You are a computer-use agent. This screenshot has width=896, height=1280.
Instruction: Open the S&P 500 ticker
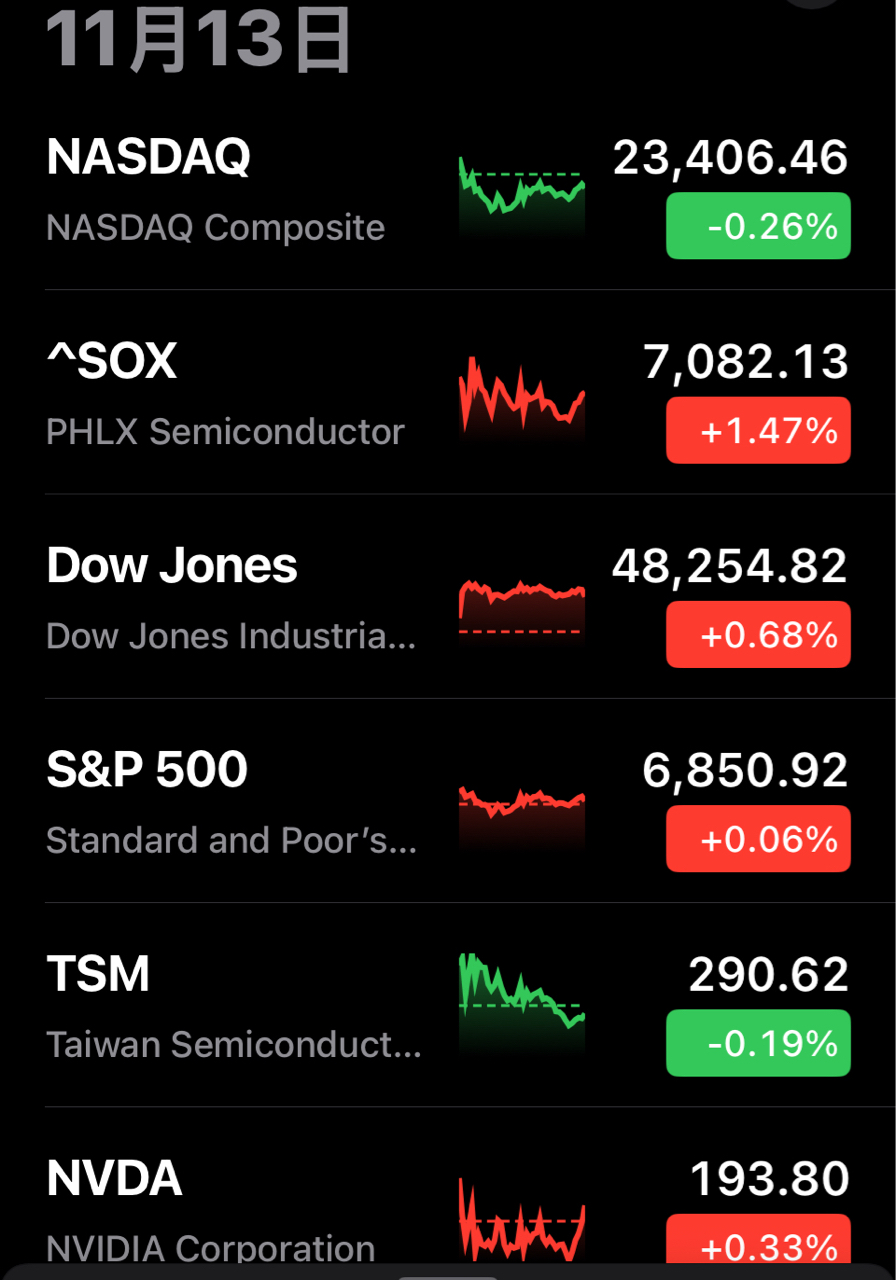point(147,770)
